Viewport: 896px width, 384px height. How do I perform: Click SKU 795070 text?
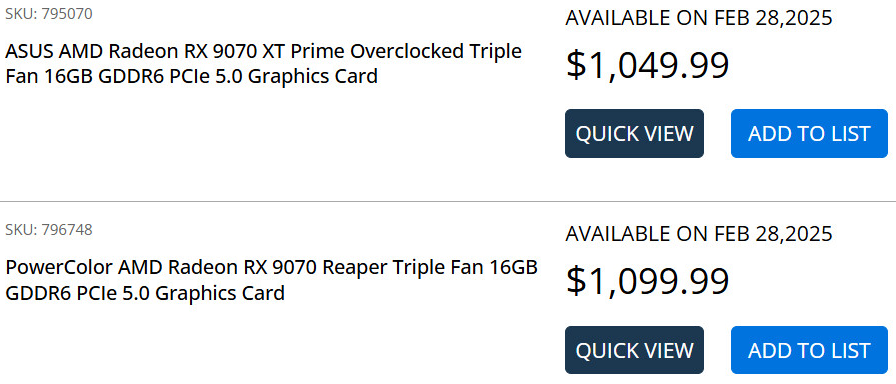click(x=49, y=14)
